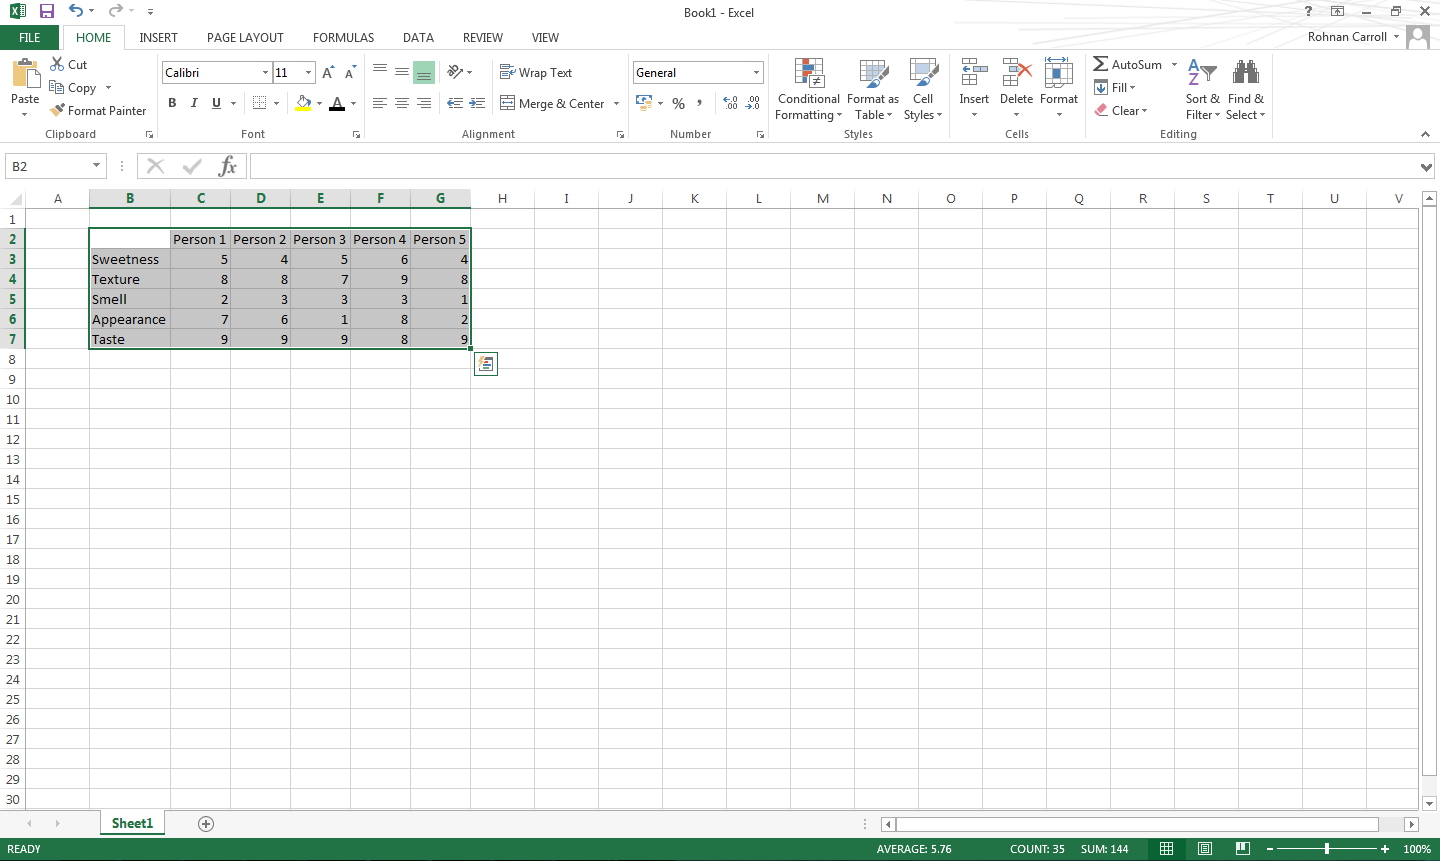Screen dimensions: 1440x861
Task: Increase font size with the large A icon
Action: coord(328,72)
